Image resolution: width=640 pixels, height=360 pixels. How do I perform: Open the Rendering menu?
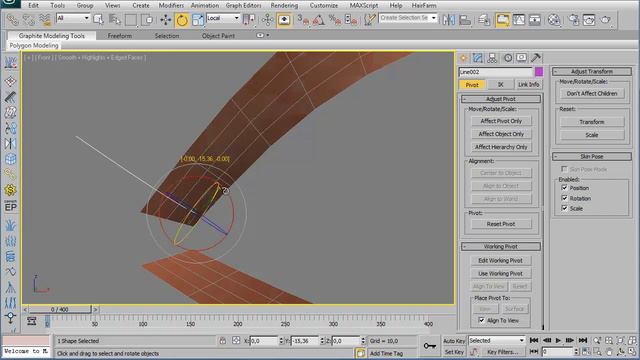pos(284,5)
